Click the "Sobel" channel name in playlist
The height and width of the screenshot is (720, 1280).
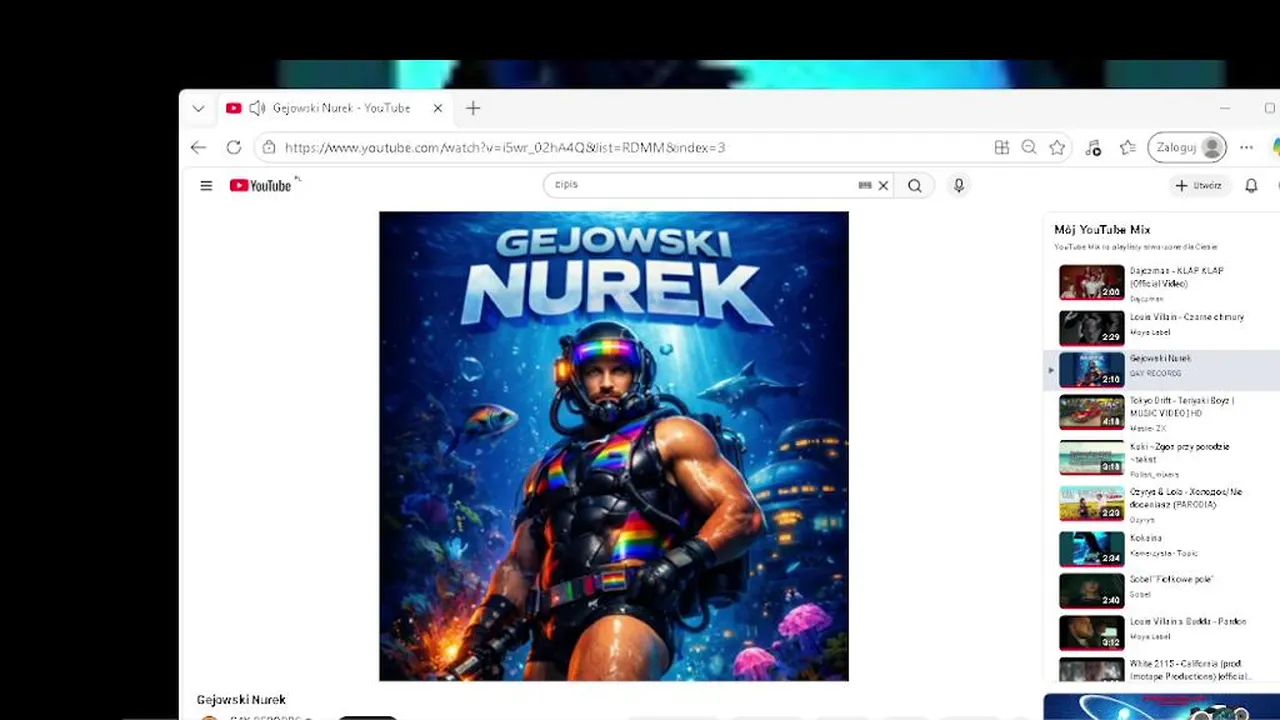pyautogui.click(x=1141, y=594)
